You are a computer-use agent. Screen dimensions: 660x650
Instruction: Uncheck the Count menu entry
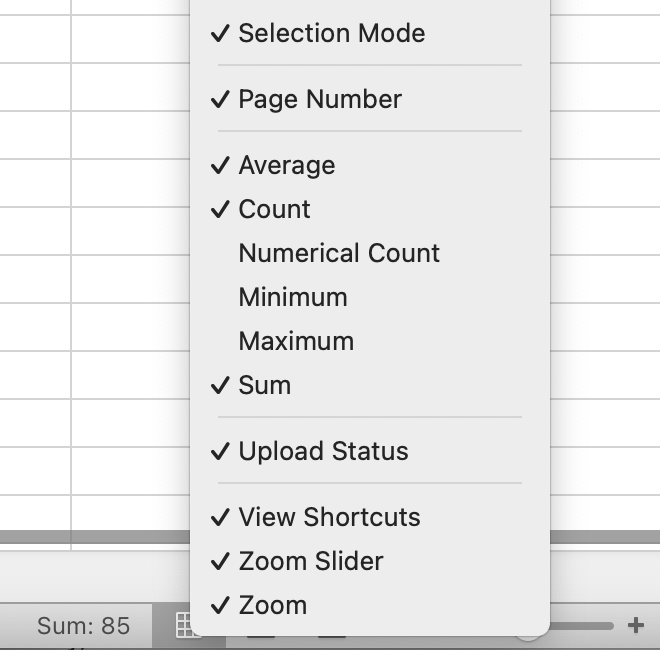274,209
